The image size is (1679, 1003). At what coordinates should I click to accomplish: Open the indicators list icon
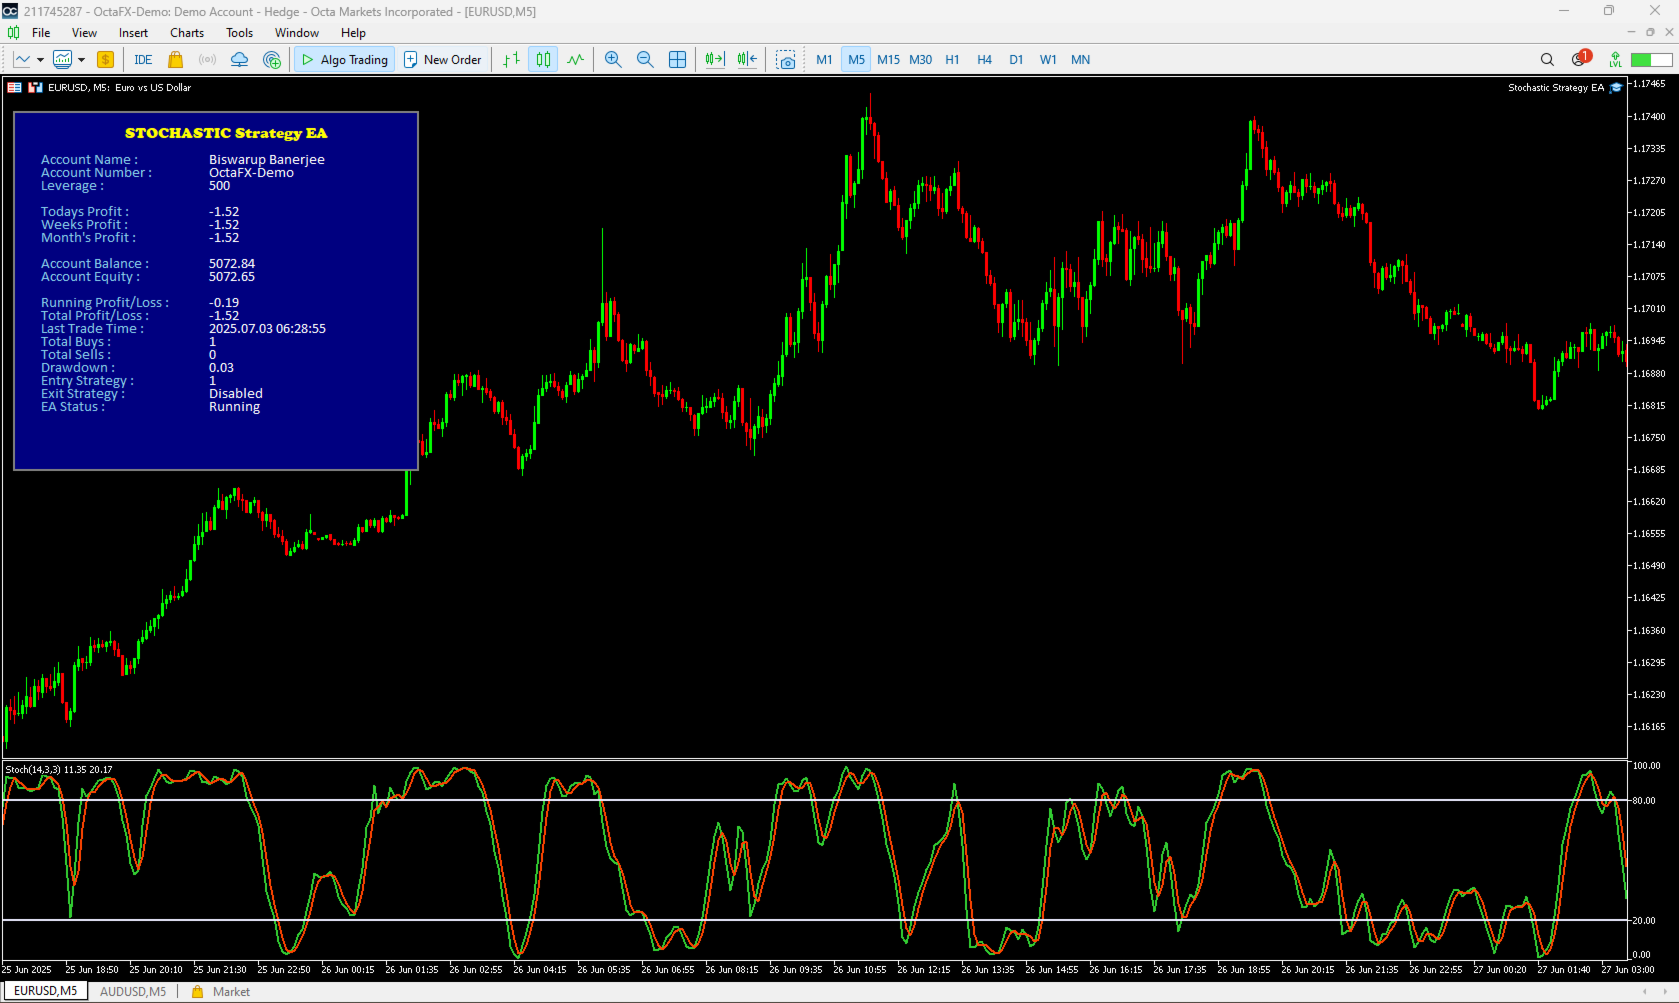click(x=62, y=60)
